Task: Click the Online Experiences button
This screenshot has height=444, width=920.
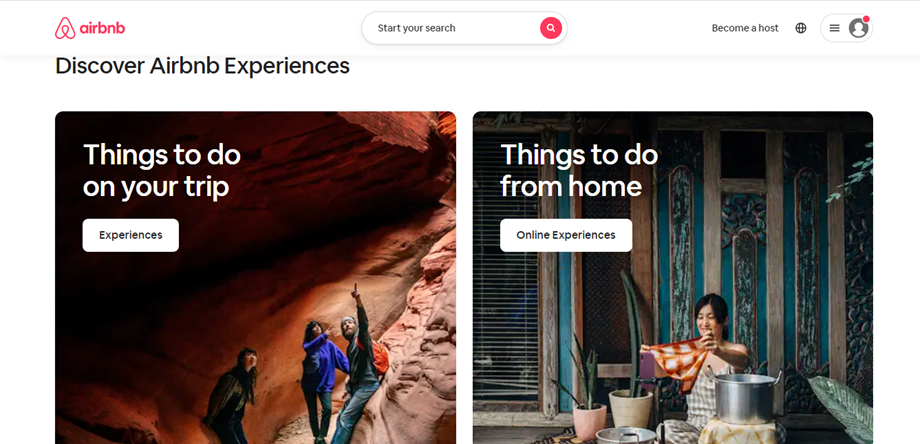Action: 566,235
